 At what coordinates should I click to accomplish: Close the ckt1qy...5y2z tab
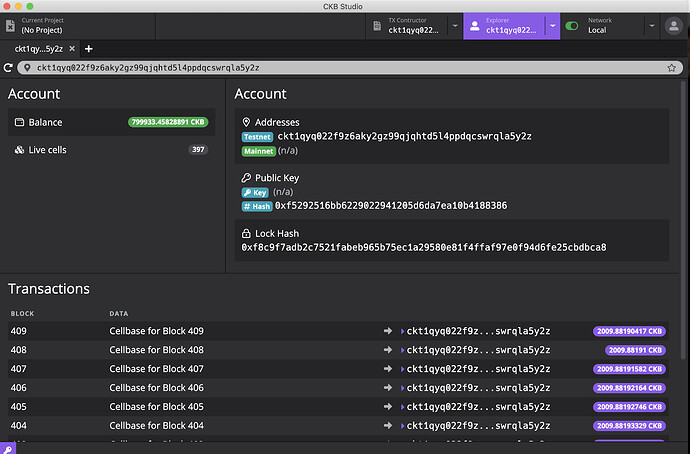pyautogui.click(x=72, y=48)
